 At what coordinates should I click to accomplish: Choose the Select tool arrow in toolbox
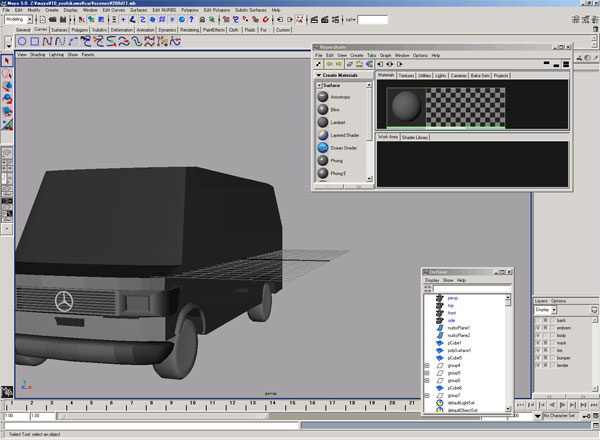point(7,61)
